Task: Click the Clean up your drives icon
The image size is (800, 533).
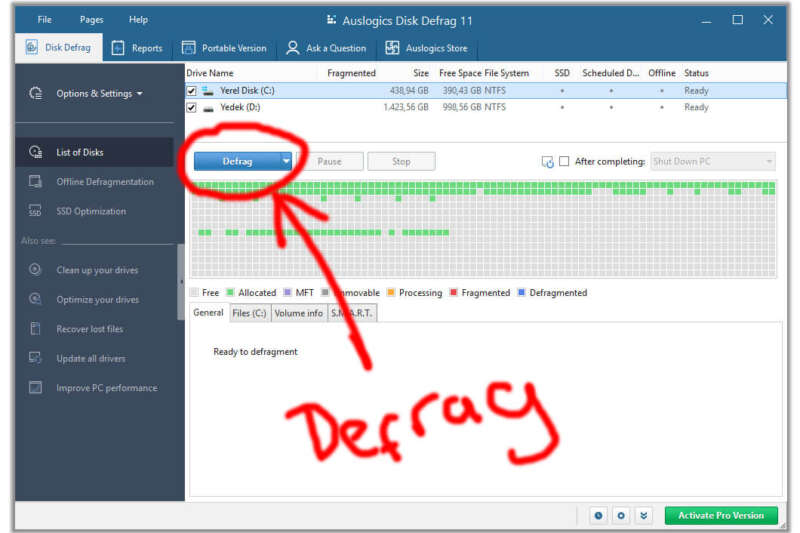Action: [35, 269]
